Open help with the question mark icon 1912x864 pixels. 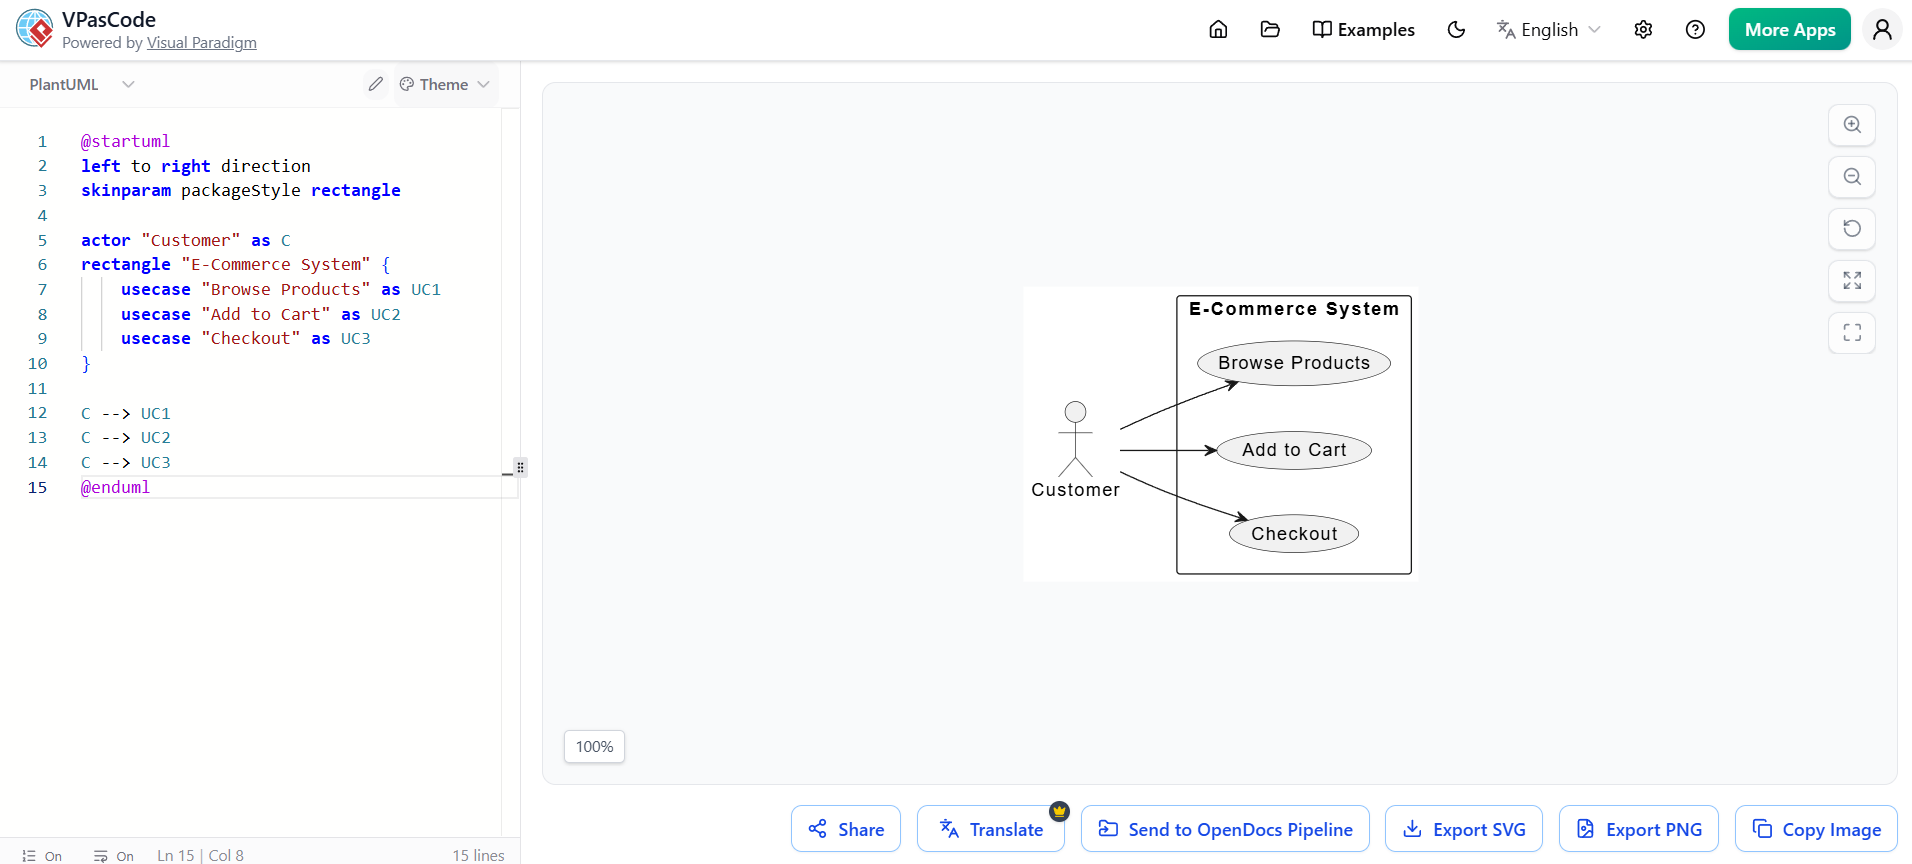pos(1695,30)
